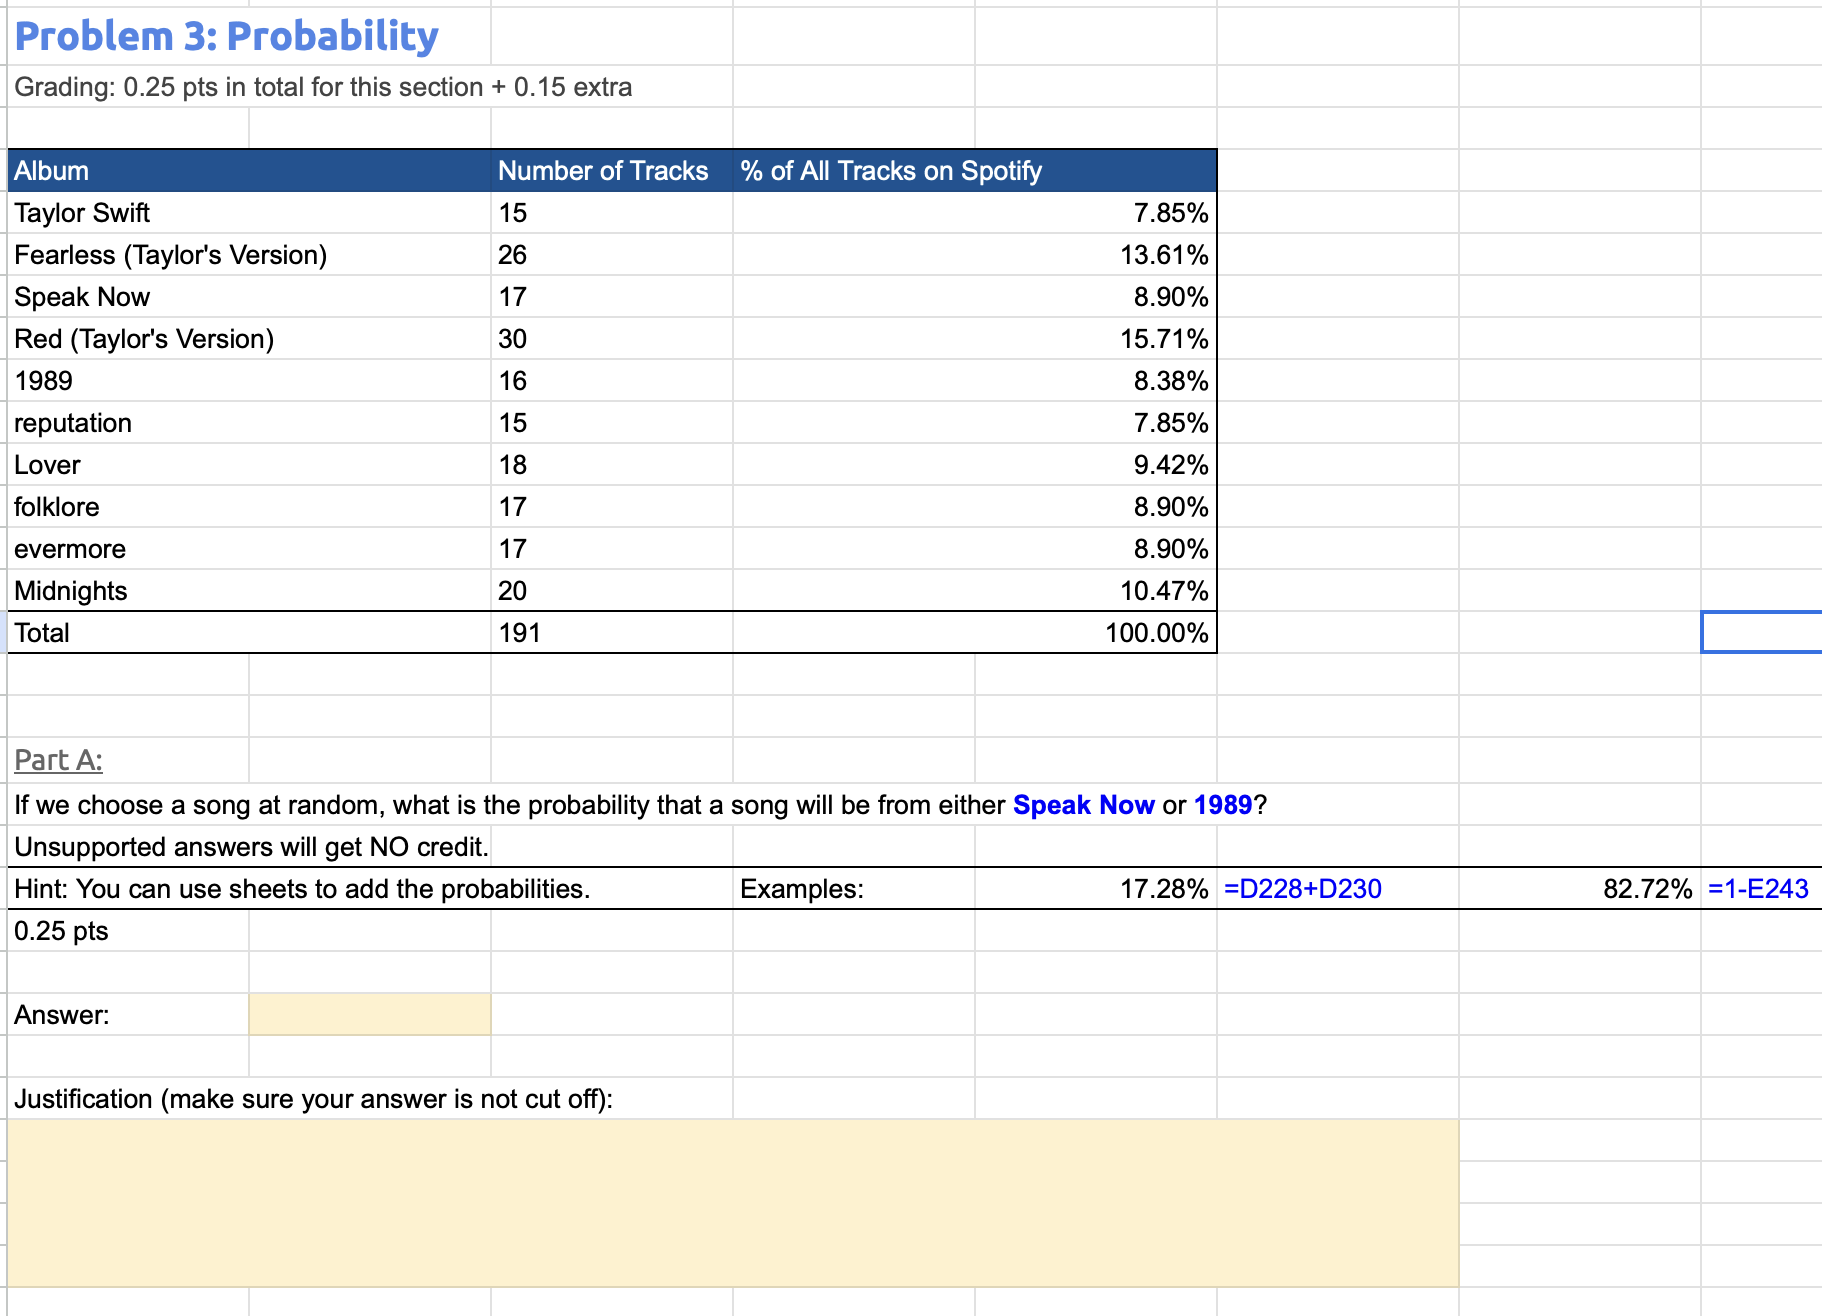
Task: Click the 'Midnights' album cell
Action: click(249, 591)
